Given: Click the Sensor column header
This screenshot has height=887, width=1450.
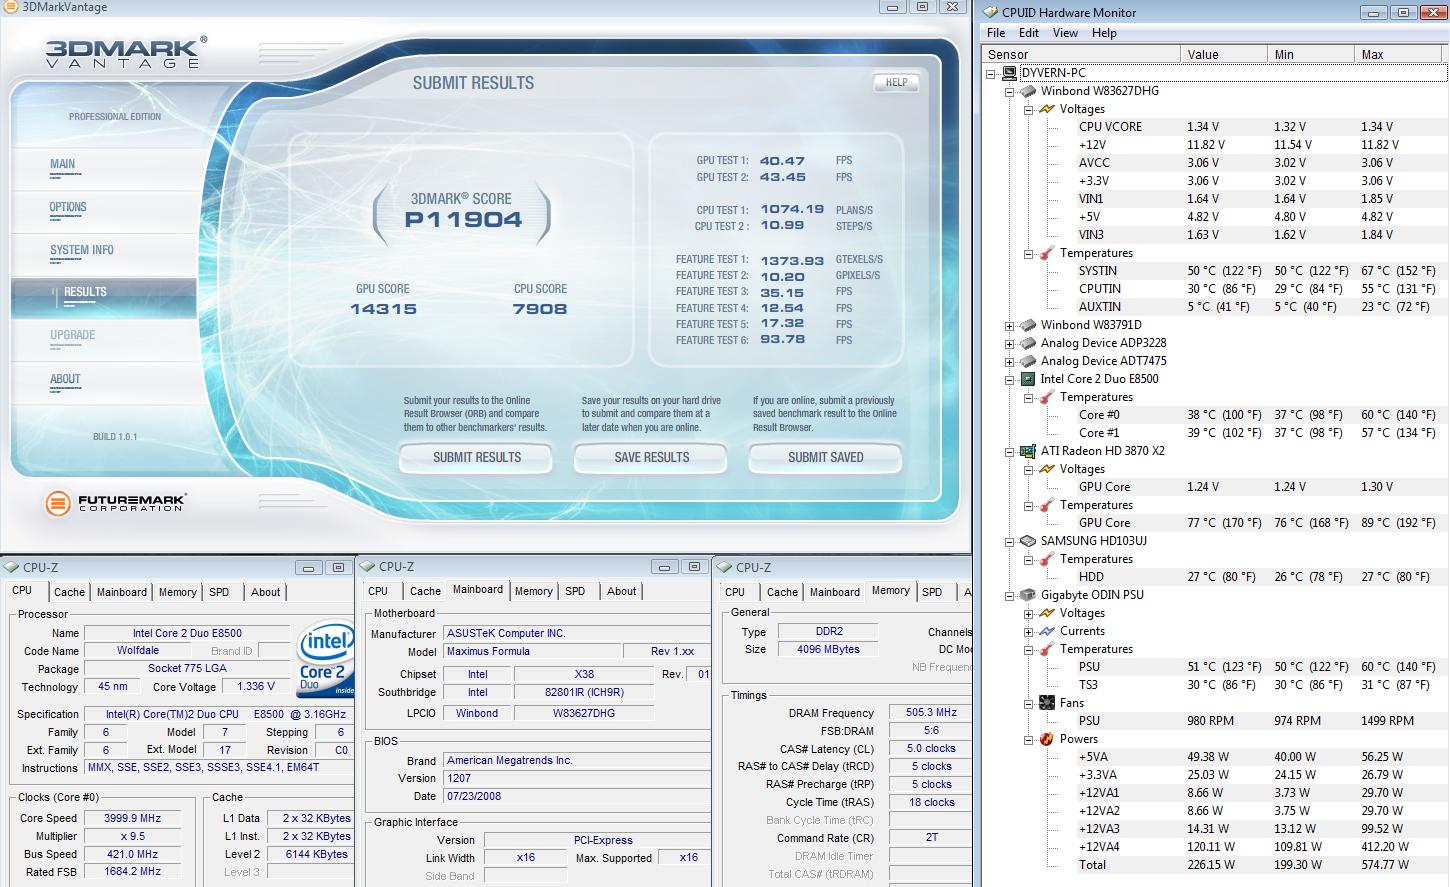Looking at the screenshot, I should click(x=1081, y=54).
